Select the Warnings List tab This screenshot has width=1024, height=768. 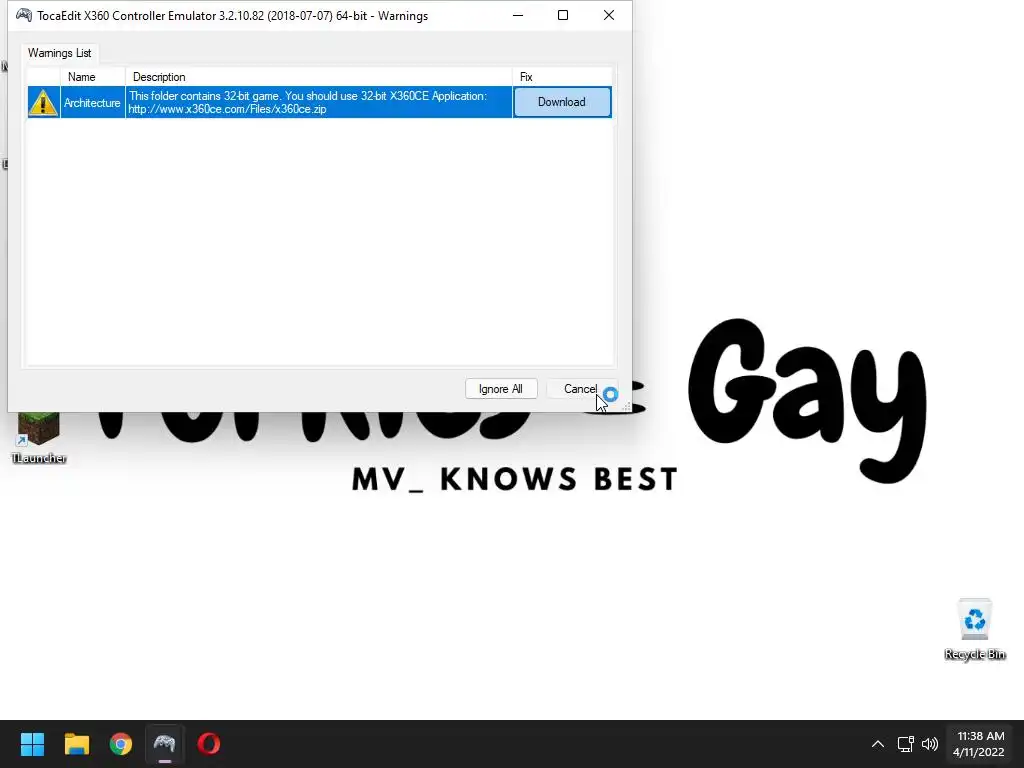click(59, 53)
